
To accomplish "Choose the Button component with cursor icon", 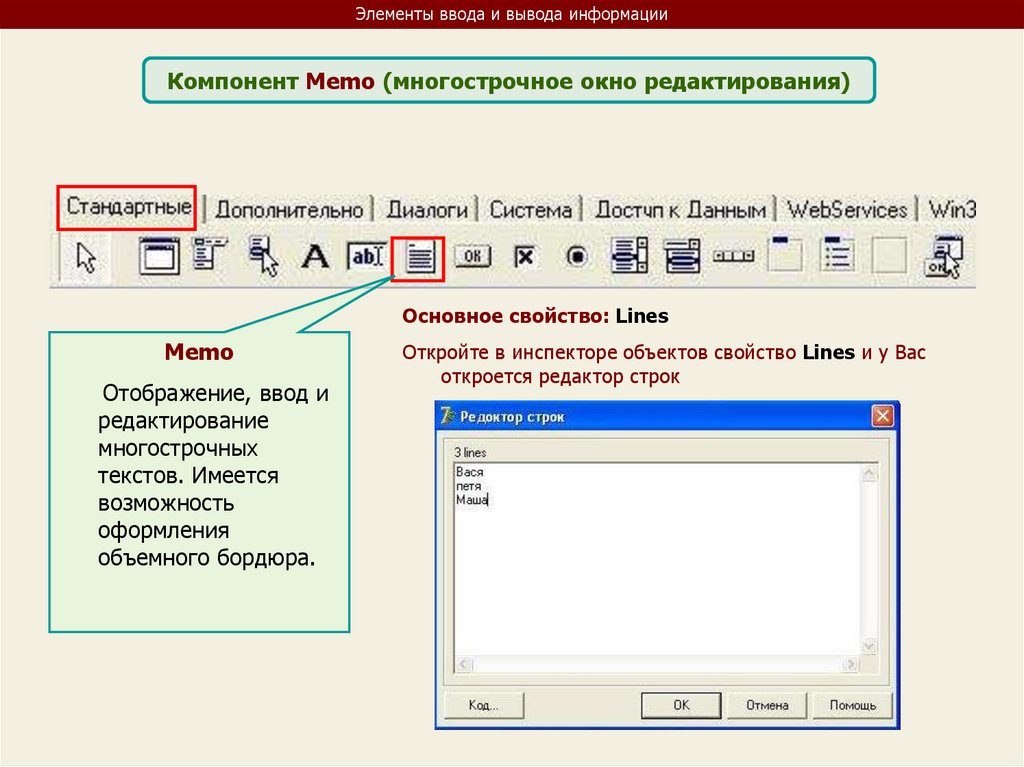I will 264,256.
